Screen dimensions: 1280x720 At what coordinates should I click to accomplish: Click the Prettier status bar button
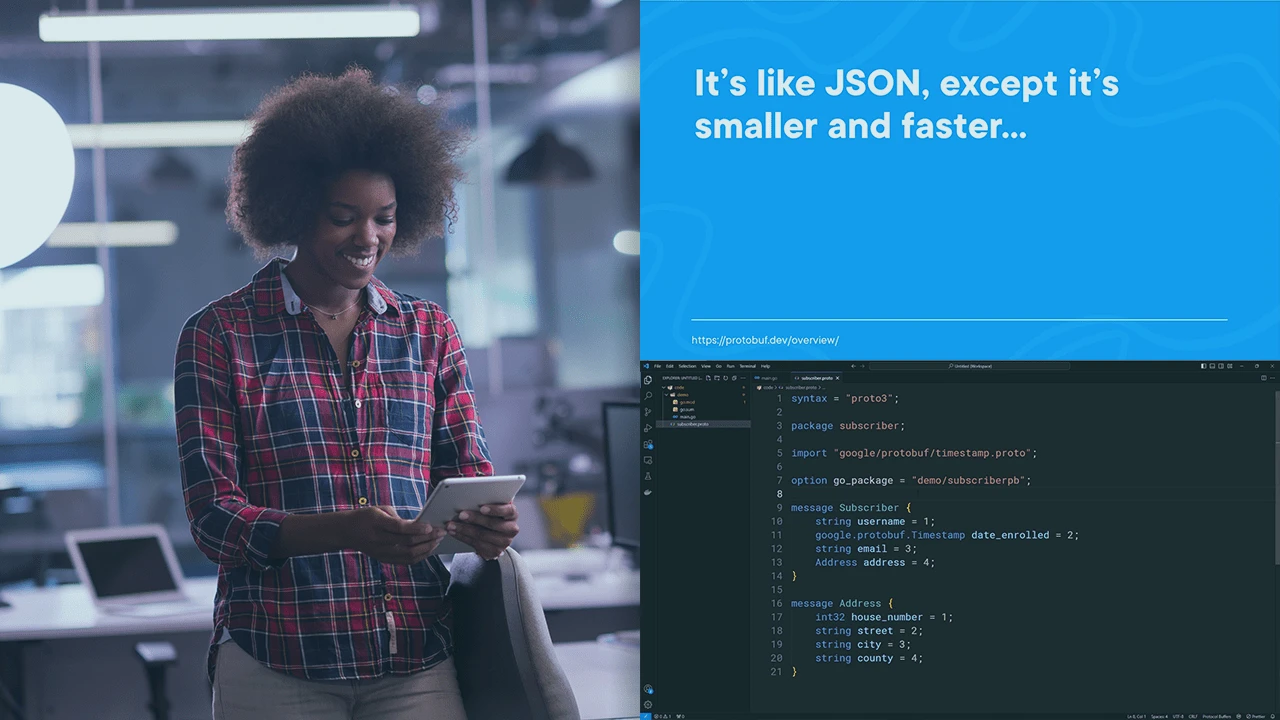coord(1254,716)
